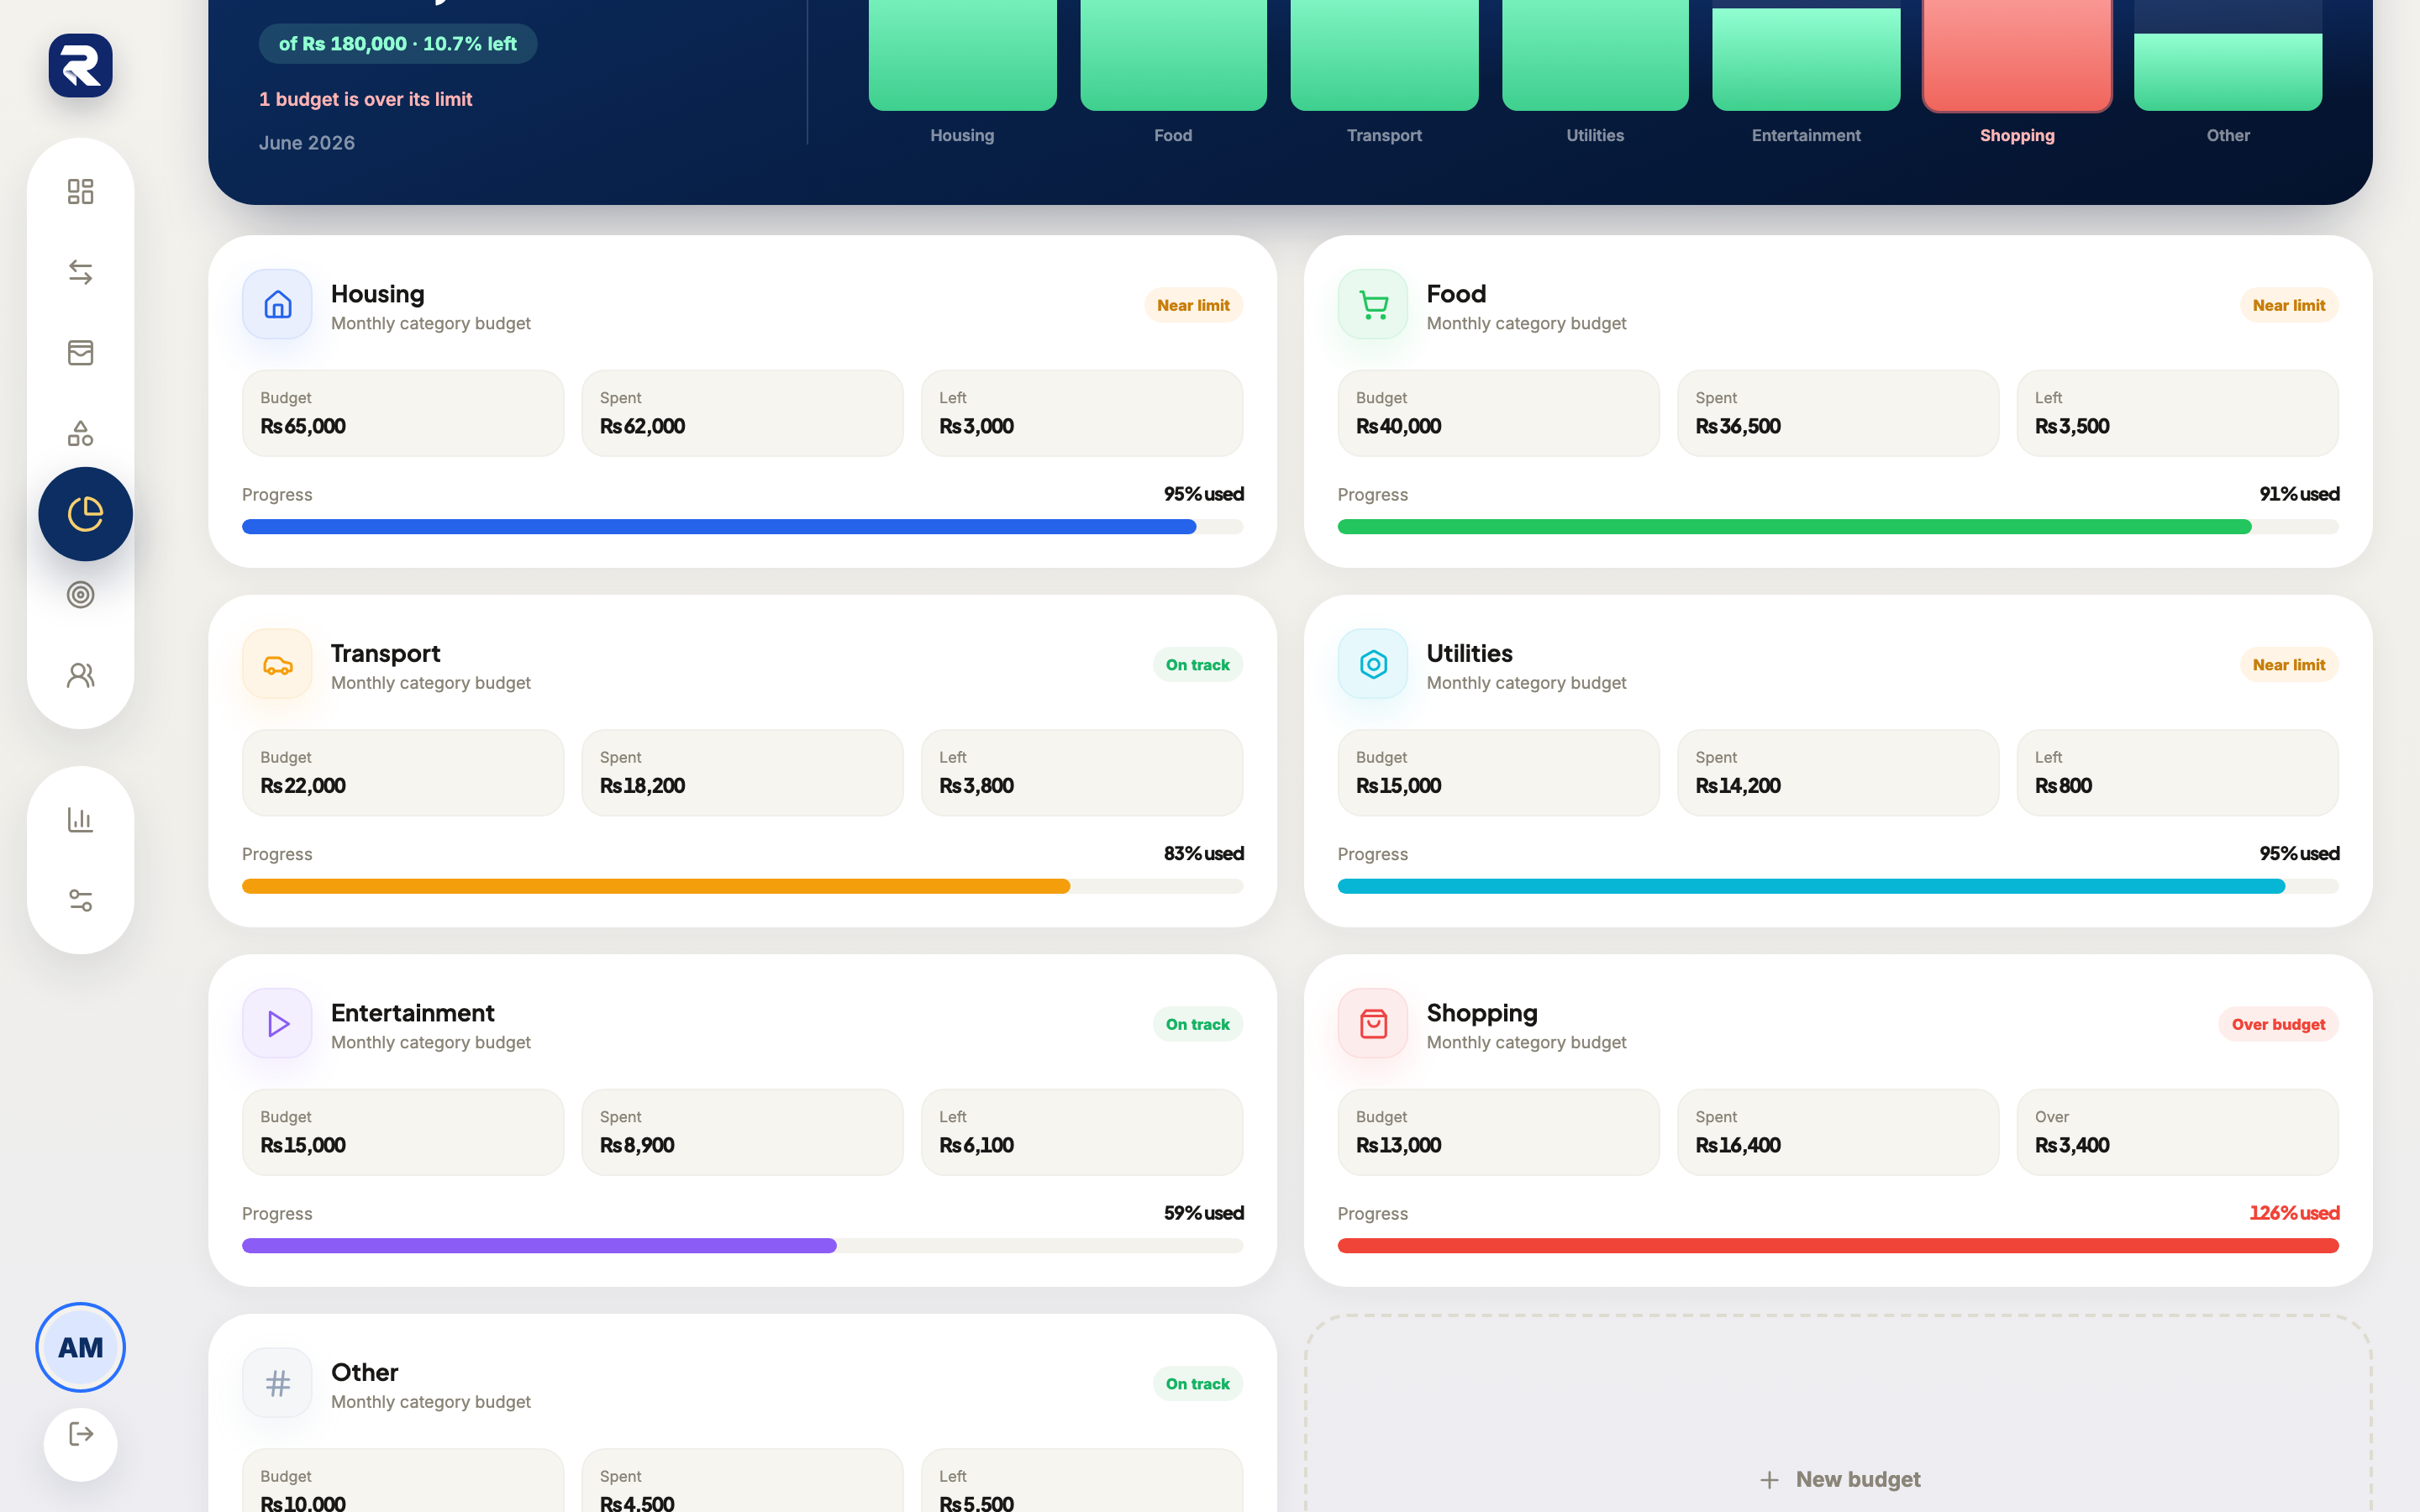Click the Housing home icon
The height and width of the screenshot is (1512, 2420).
click(277, 304)
